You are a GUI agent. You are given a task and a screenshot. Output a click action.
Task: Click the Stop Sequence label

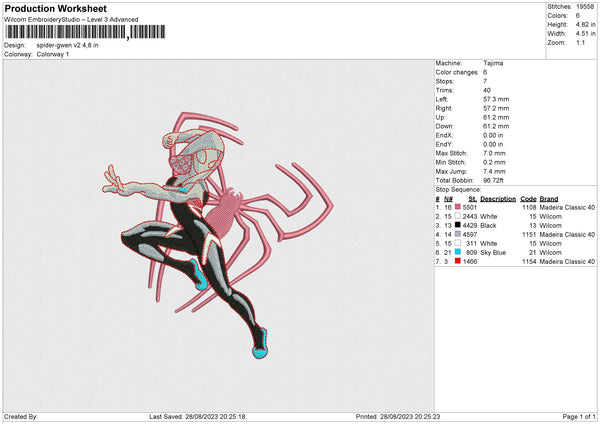coord(458,190)
